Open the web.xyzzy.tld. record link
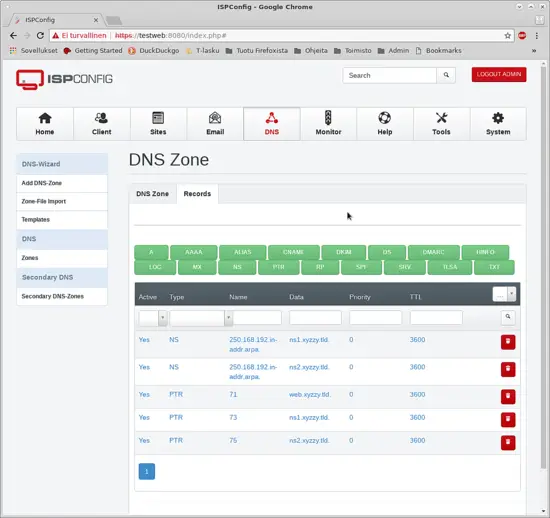This screenshot has width=550, height=518. [x=310, y=395]
